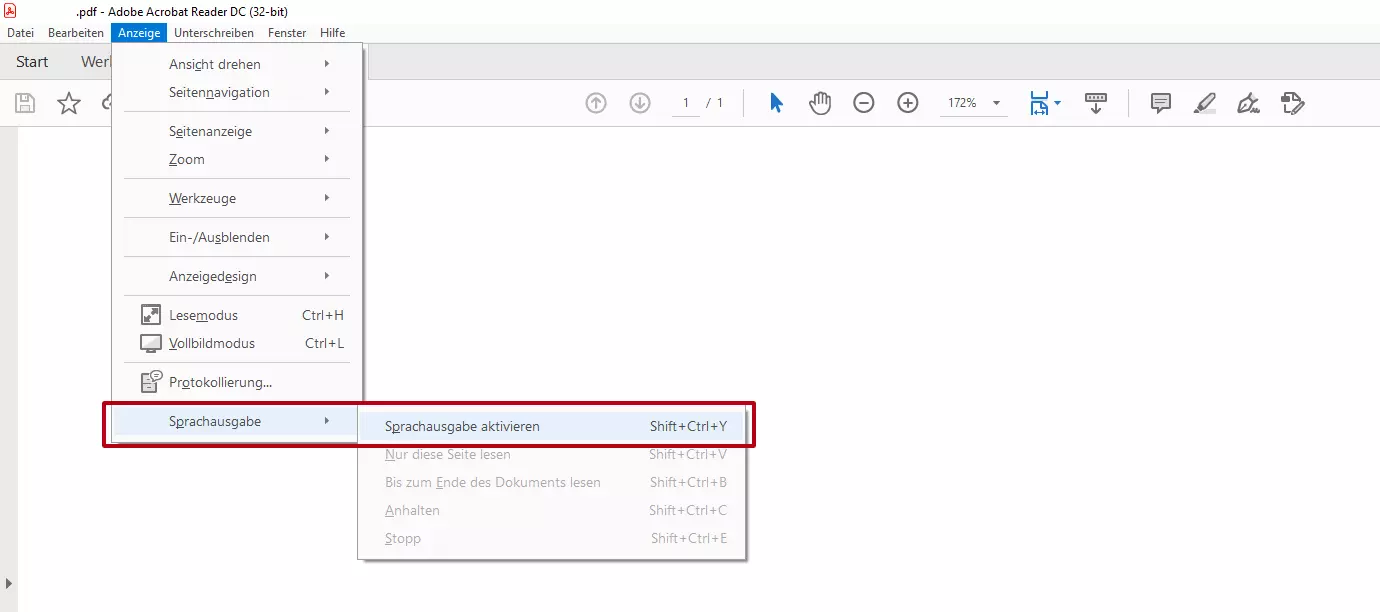Image resolution: width=1380 pixels, height=612 pixels.
Task: Open the Sign document pen tool
Action: pyautogui.click(x=1248, y=103)
